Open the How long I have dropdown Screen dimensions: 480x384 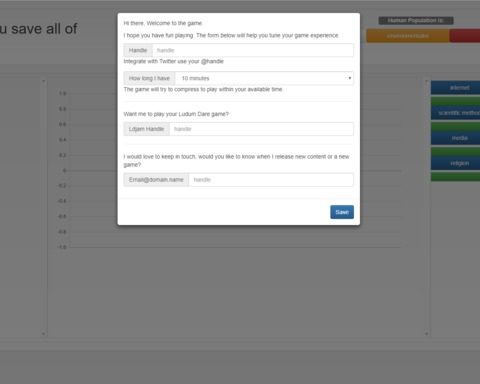pyautogui.click(x=264, y=78)
